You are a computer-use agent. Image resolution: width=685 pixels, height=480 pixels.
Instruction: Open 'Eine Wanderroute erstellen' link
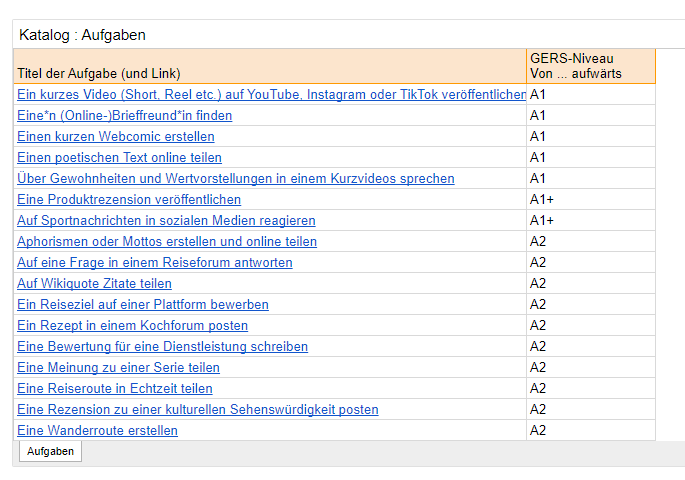(x=97, y=431)
